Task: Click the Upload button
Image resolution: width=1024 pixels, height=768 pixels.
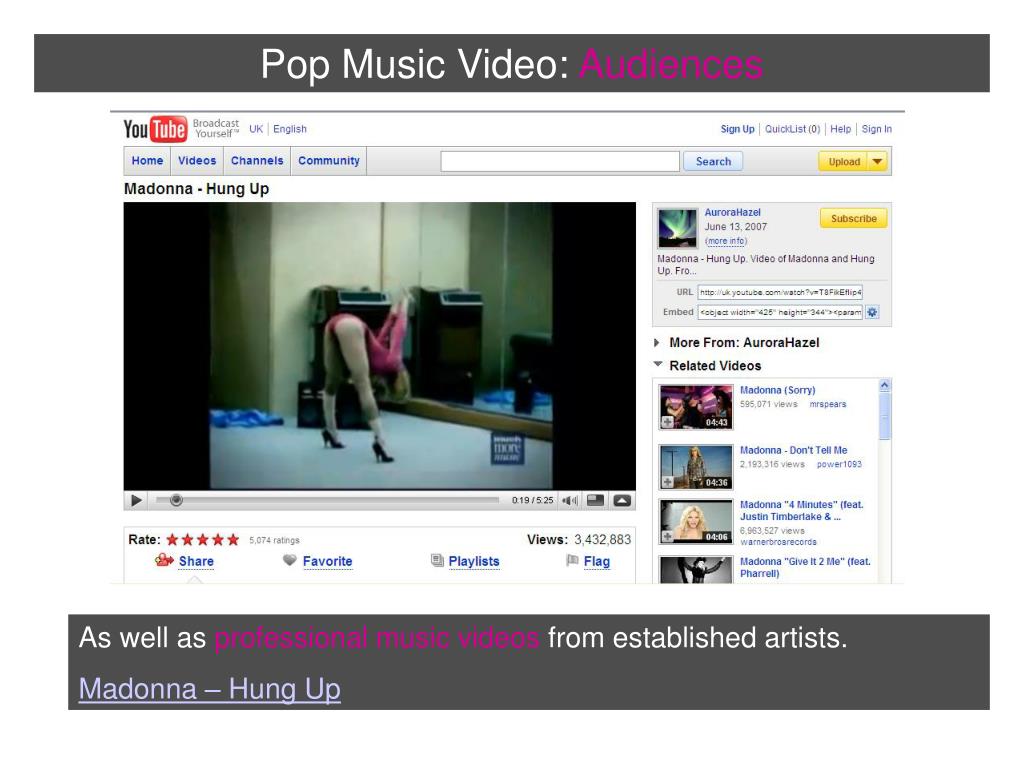Action: (844, 161)
